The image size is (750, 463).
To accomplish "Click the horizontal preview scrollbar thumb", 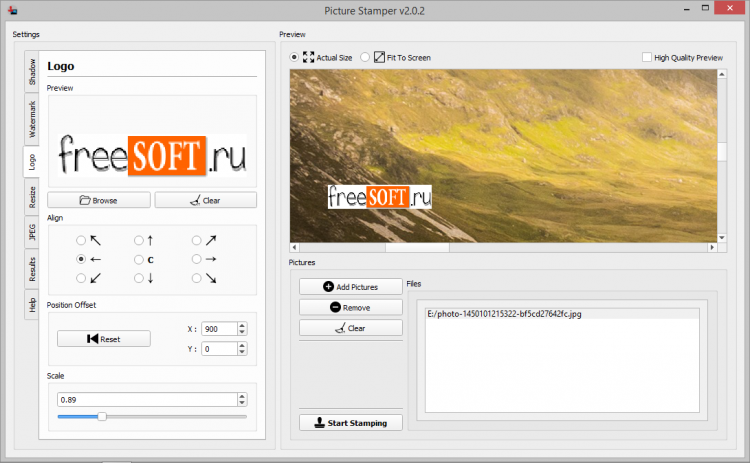I will coord(417,247).
